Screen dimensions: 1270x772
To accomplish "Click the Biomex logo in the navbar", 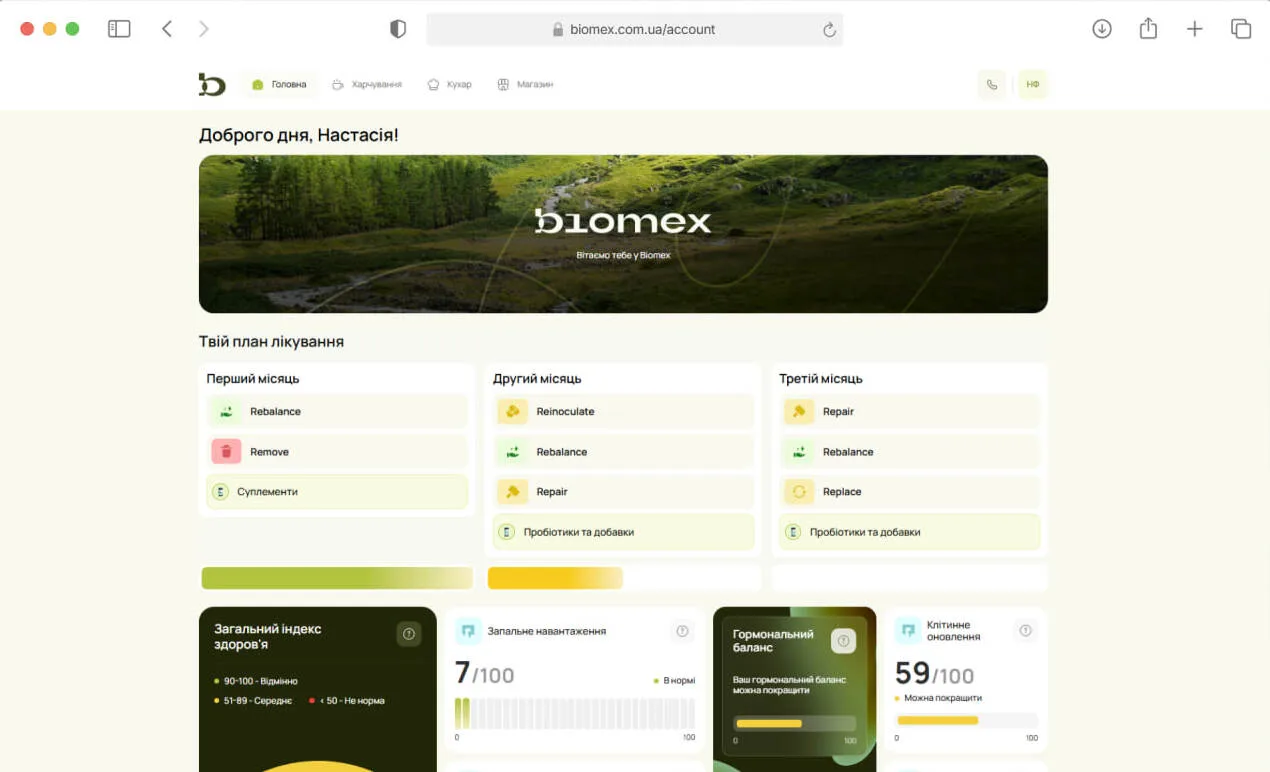I will pos(212,85).
